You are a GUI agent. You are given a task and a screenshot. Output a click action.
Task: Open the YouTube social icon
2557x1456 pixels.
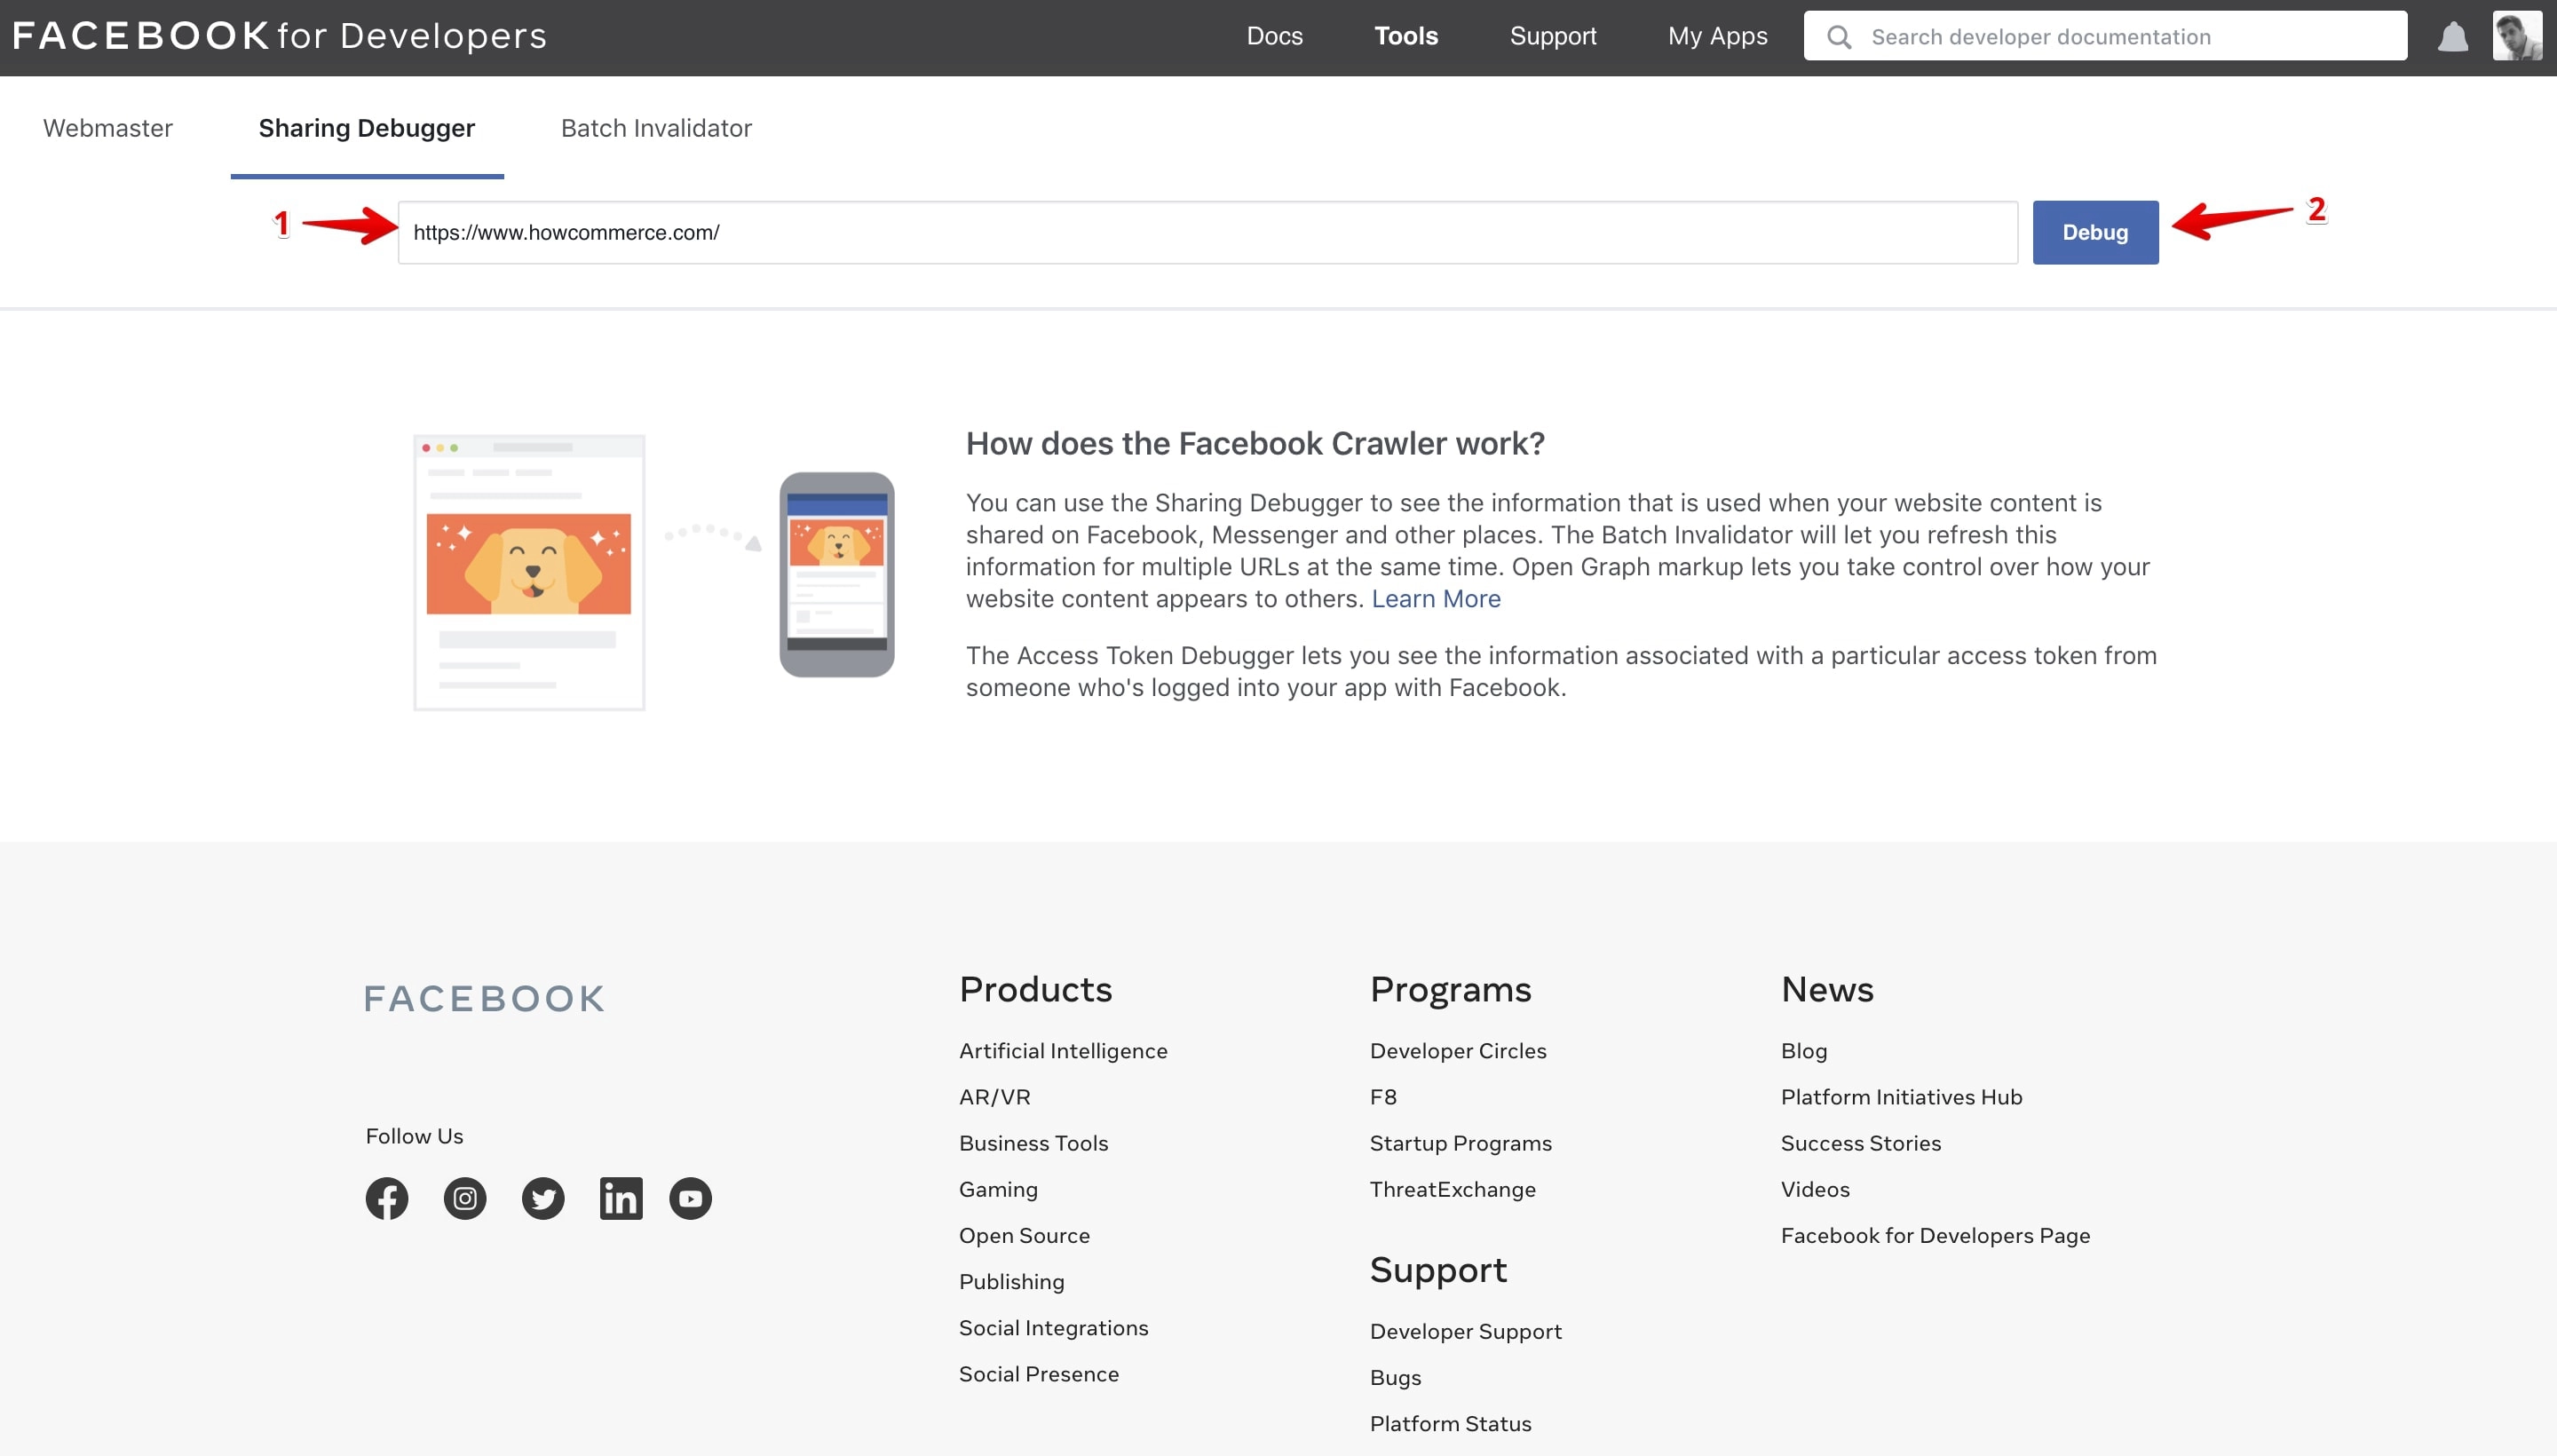pyautogui.click(x=690, y=1198)
